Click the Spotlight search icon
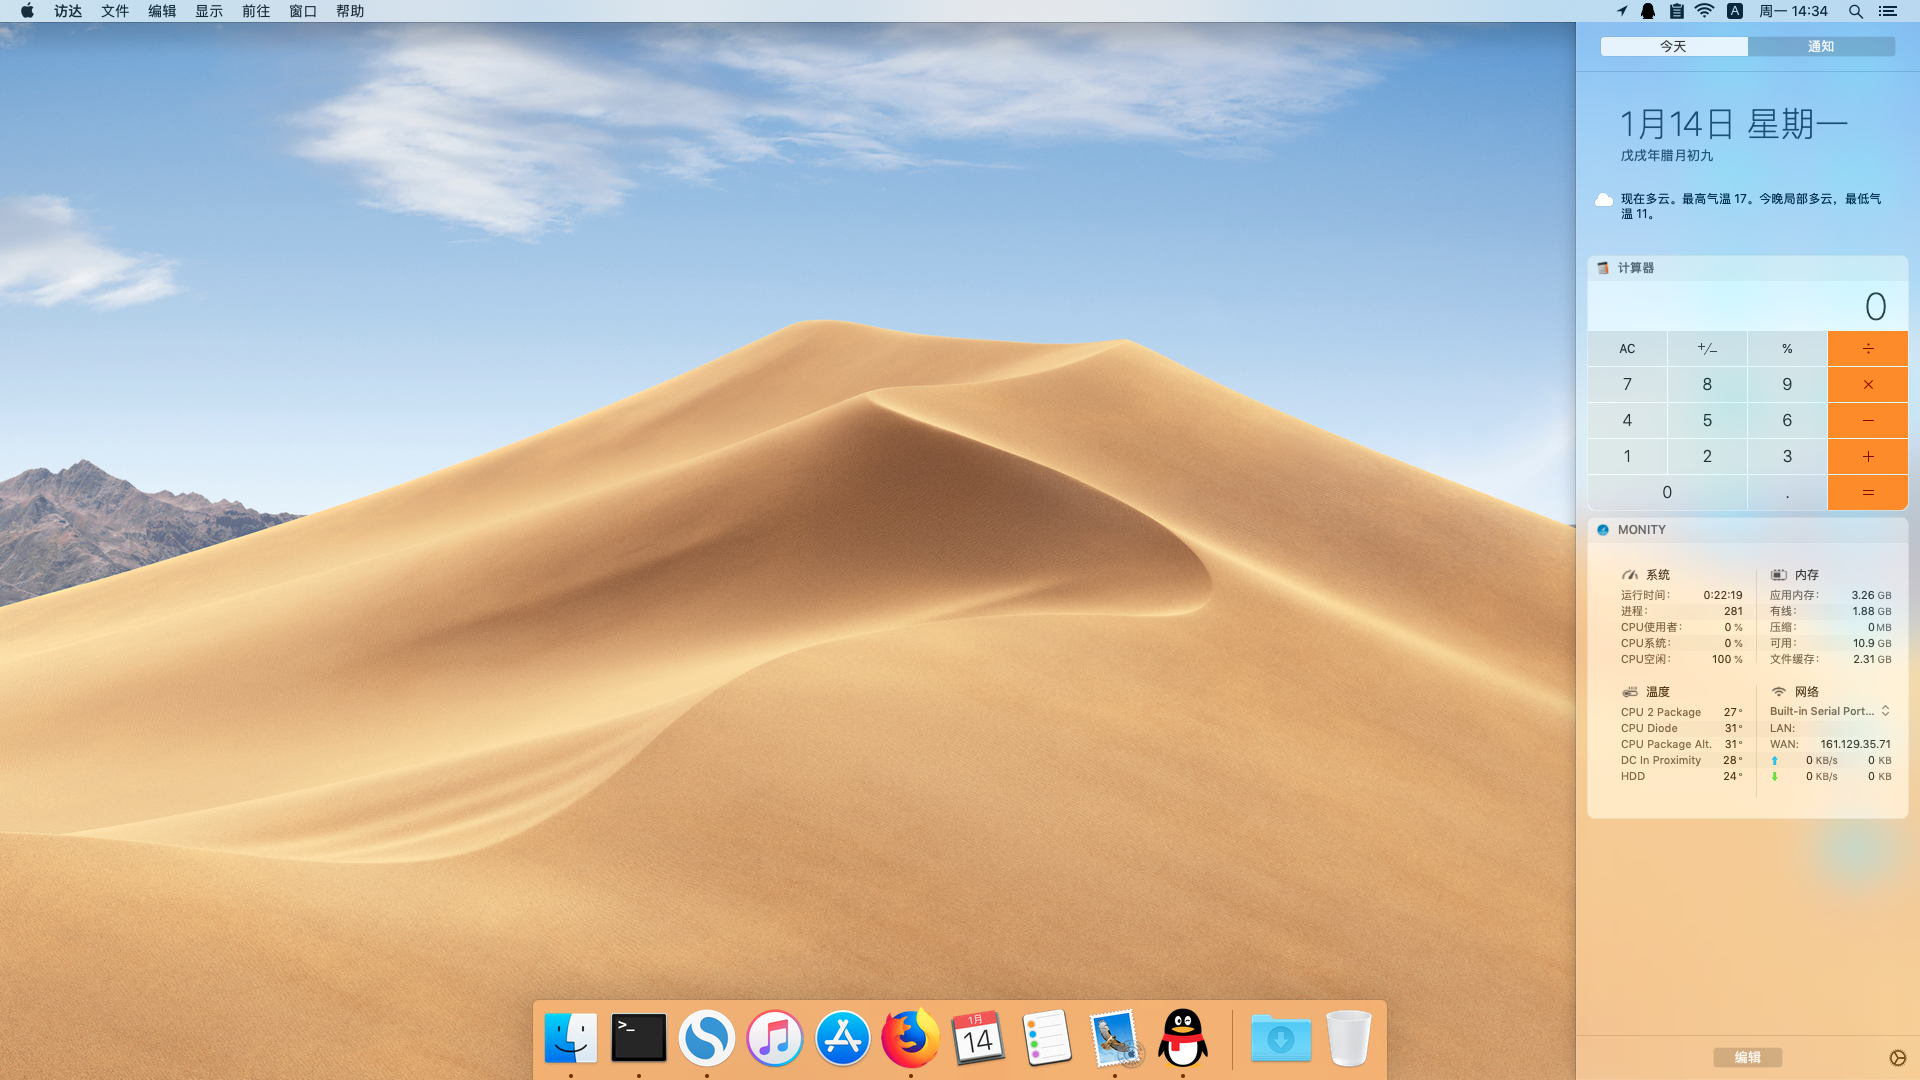The image size is (1920, 1080). [1855, 11]
